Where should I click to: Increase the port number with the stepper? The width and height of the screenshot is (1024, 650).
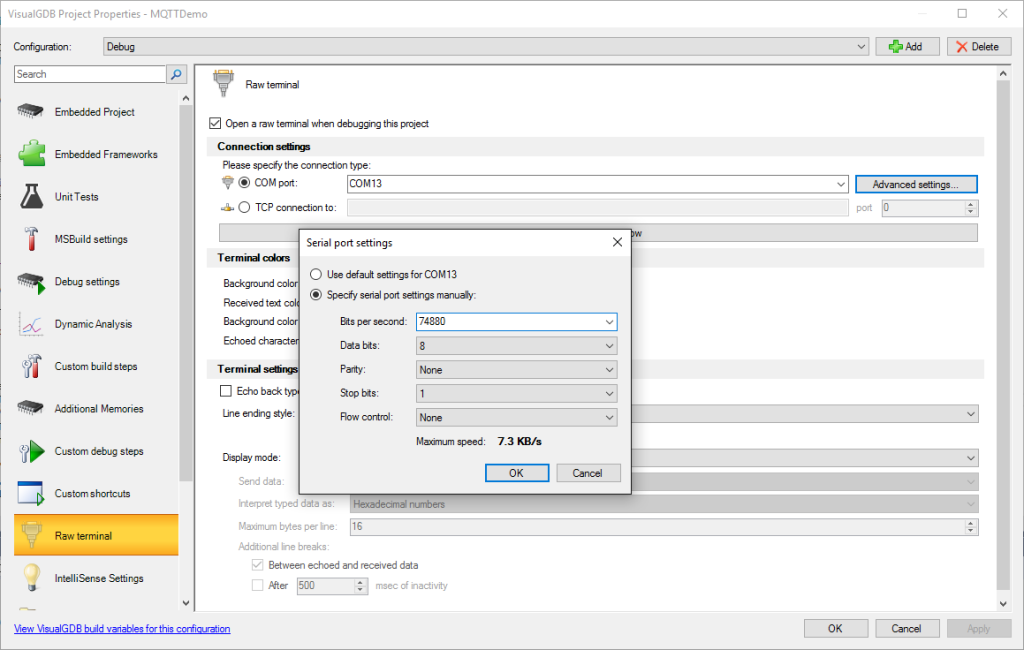click(968, 203)
